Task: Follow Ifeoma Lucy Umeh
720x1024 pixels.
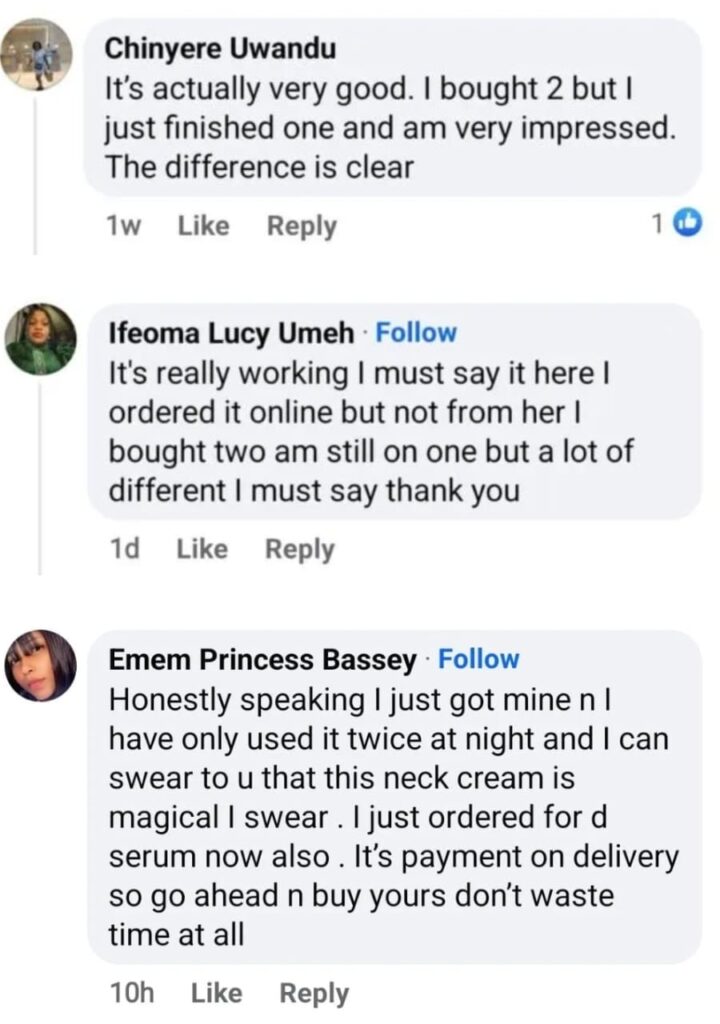Action: (x=415, y=333)
